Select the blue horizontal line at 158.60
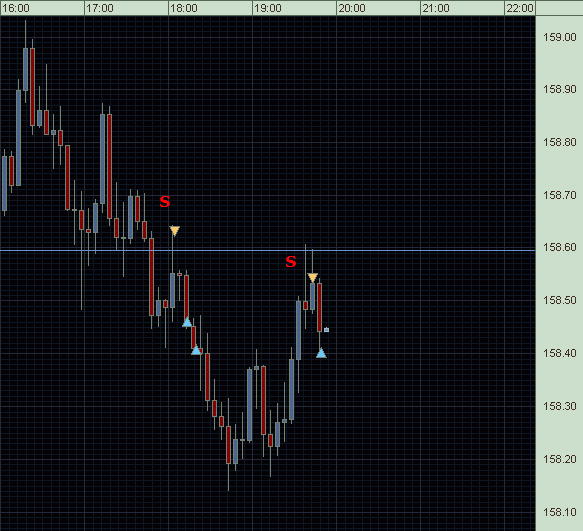 [268, 250]
